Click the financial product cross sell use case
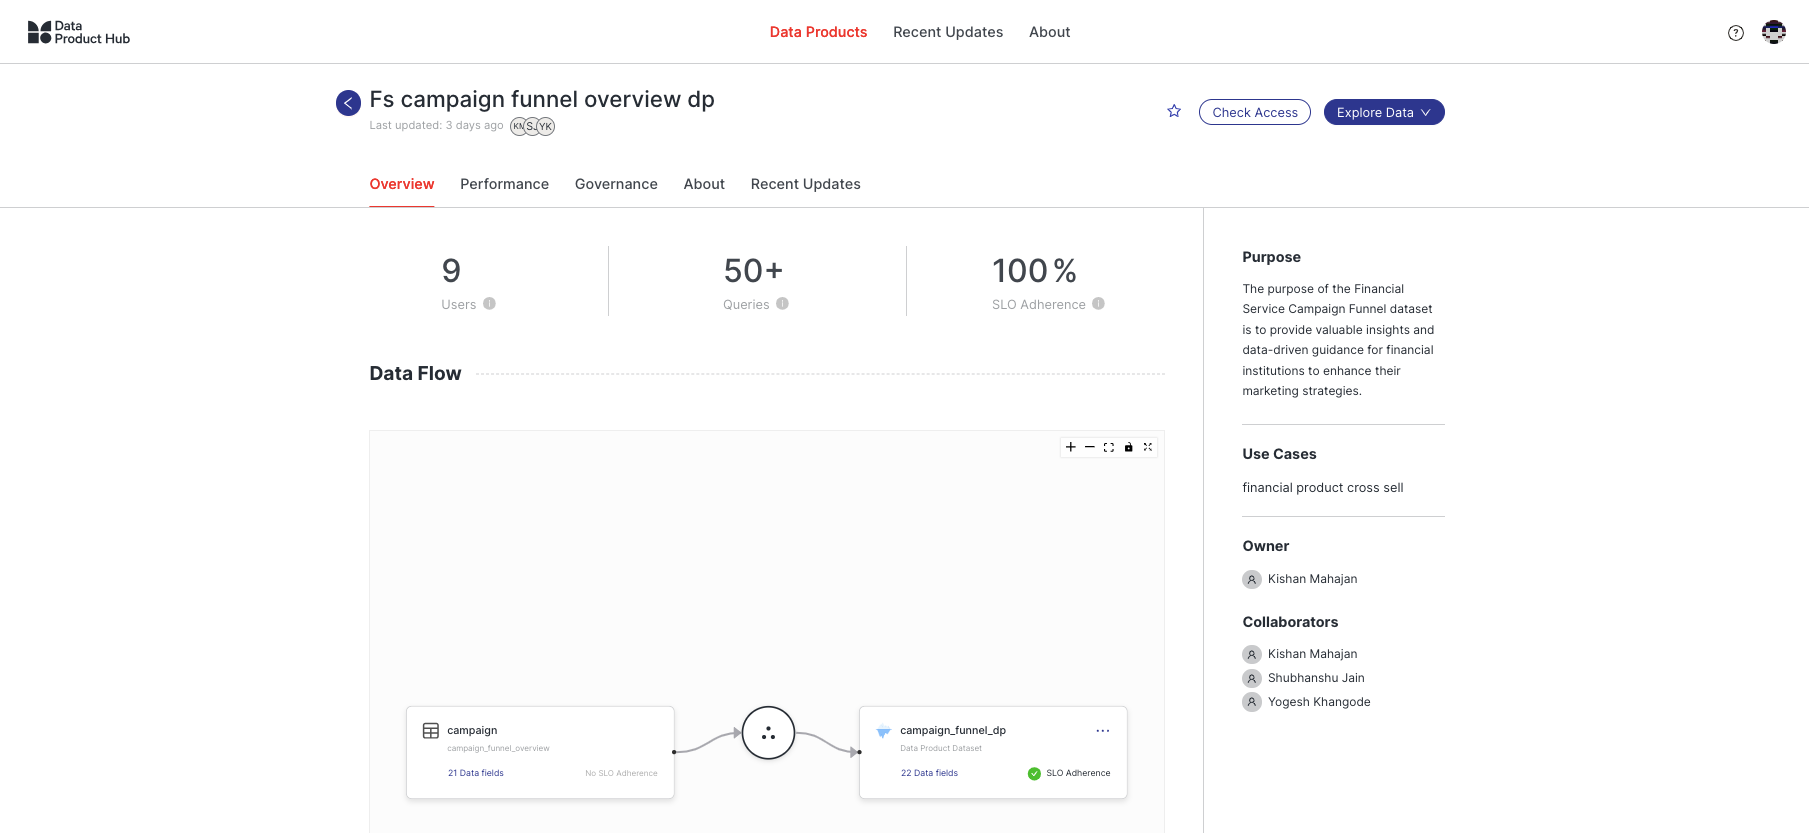Image resolution: width=1809 pixels, height=833 pixels. [x=1323, y=488]
